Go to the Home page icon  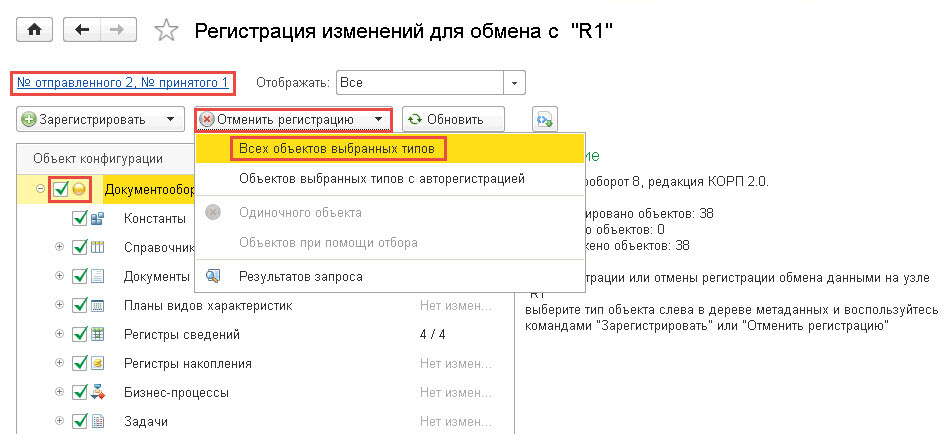35,30
